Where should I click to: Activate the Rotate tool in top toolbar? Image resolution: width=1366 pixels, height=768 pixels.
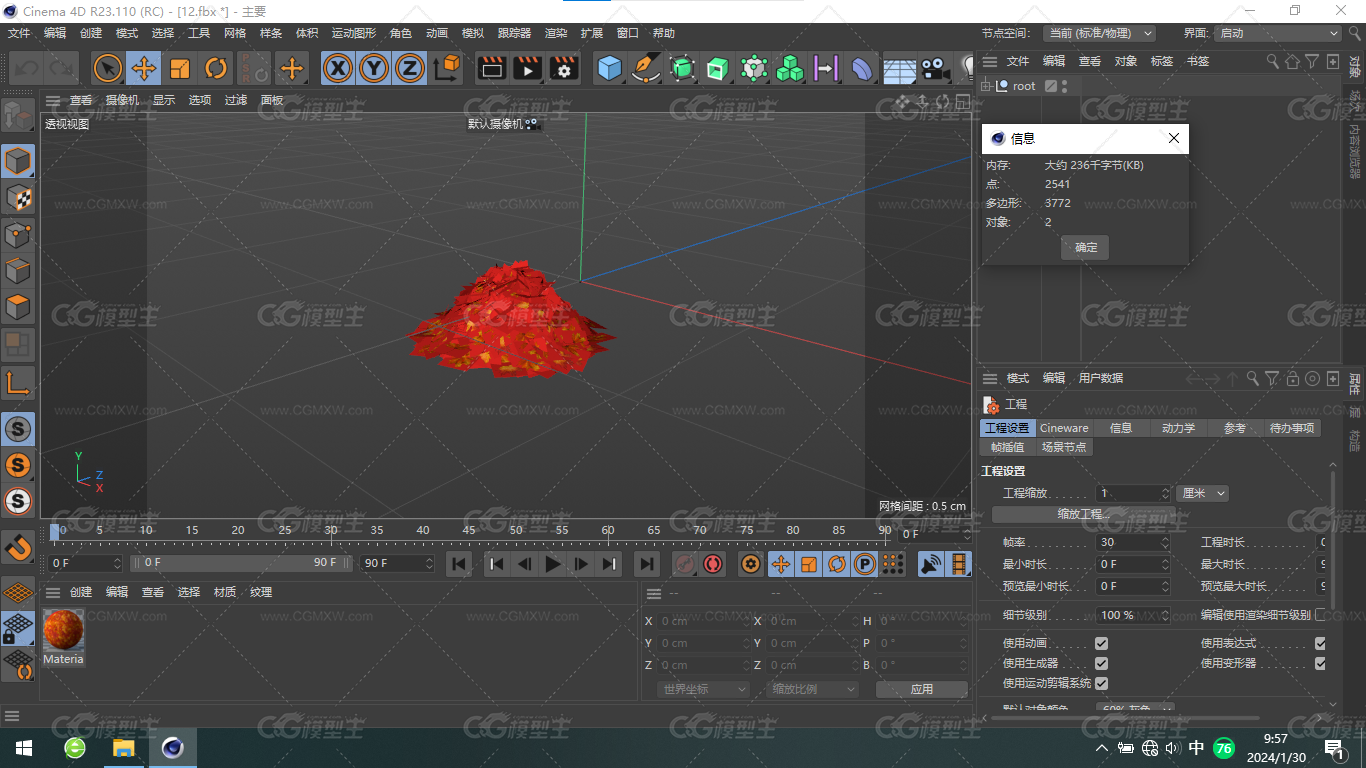[x=216, y=68]
